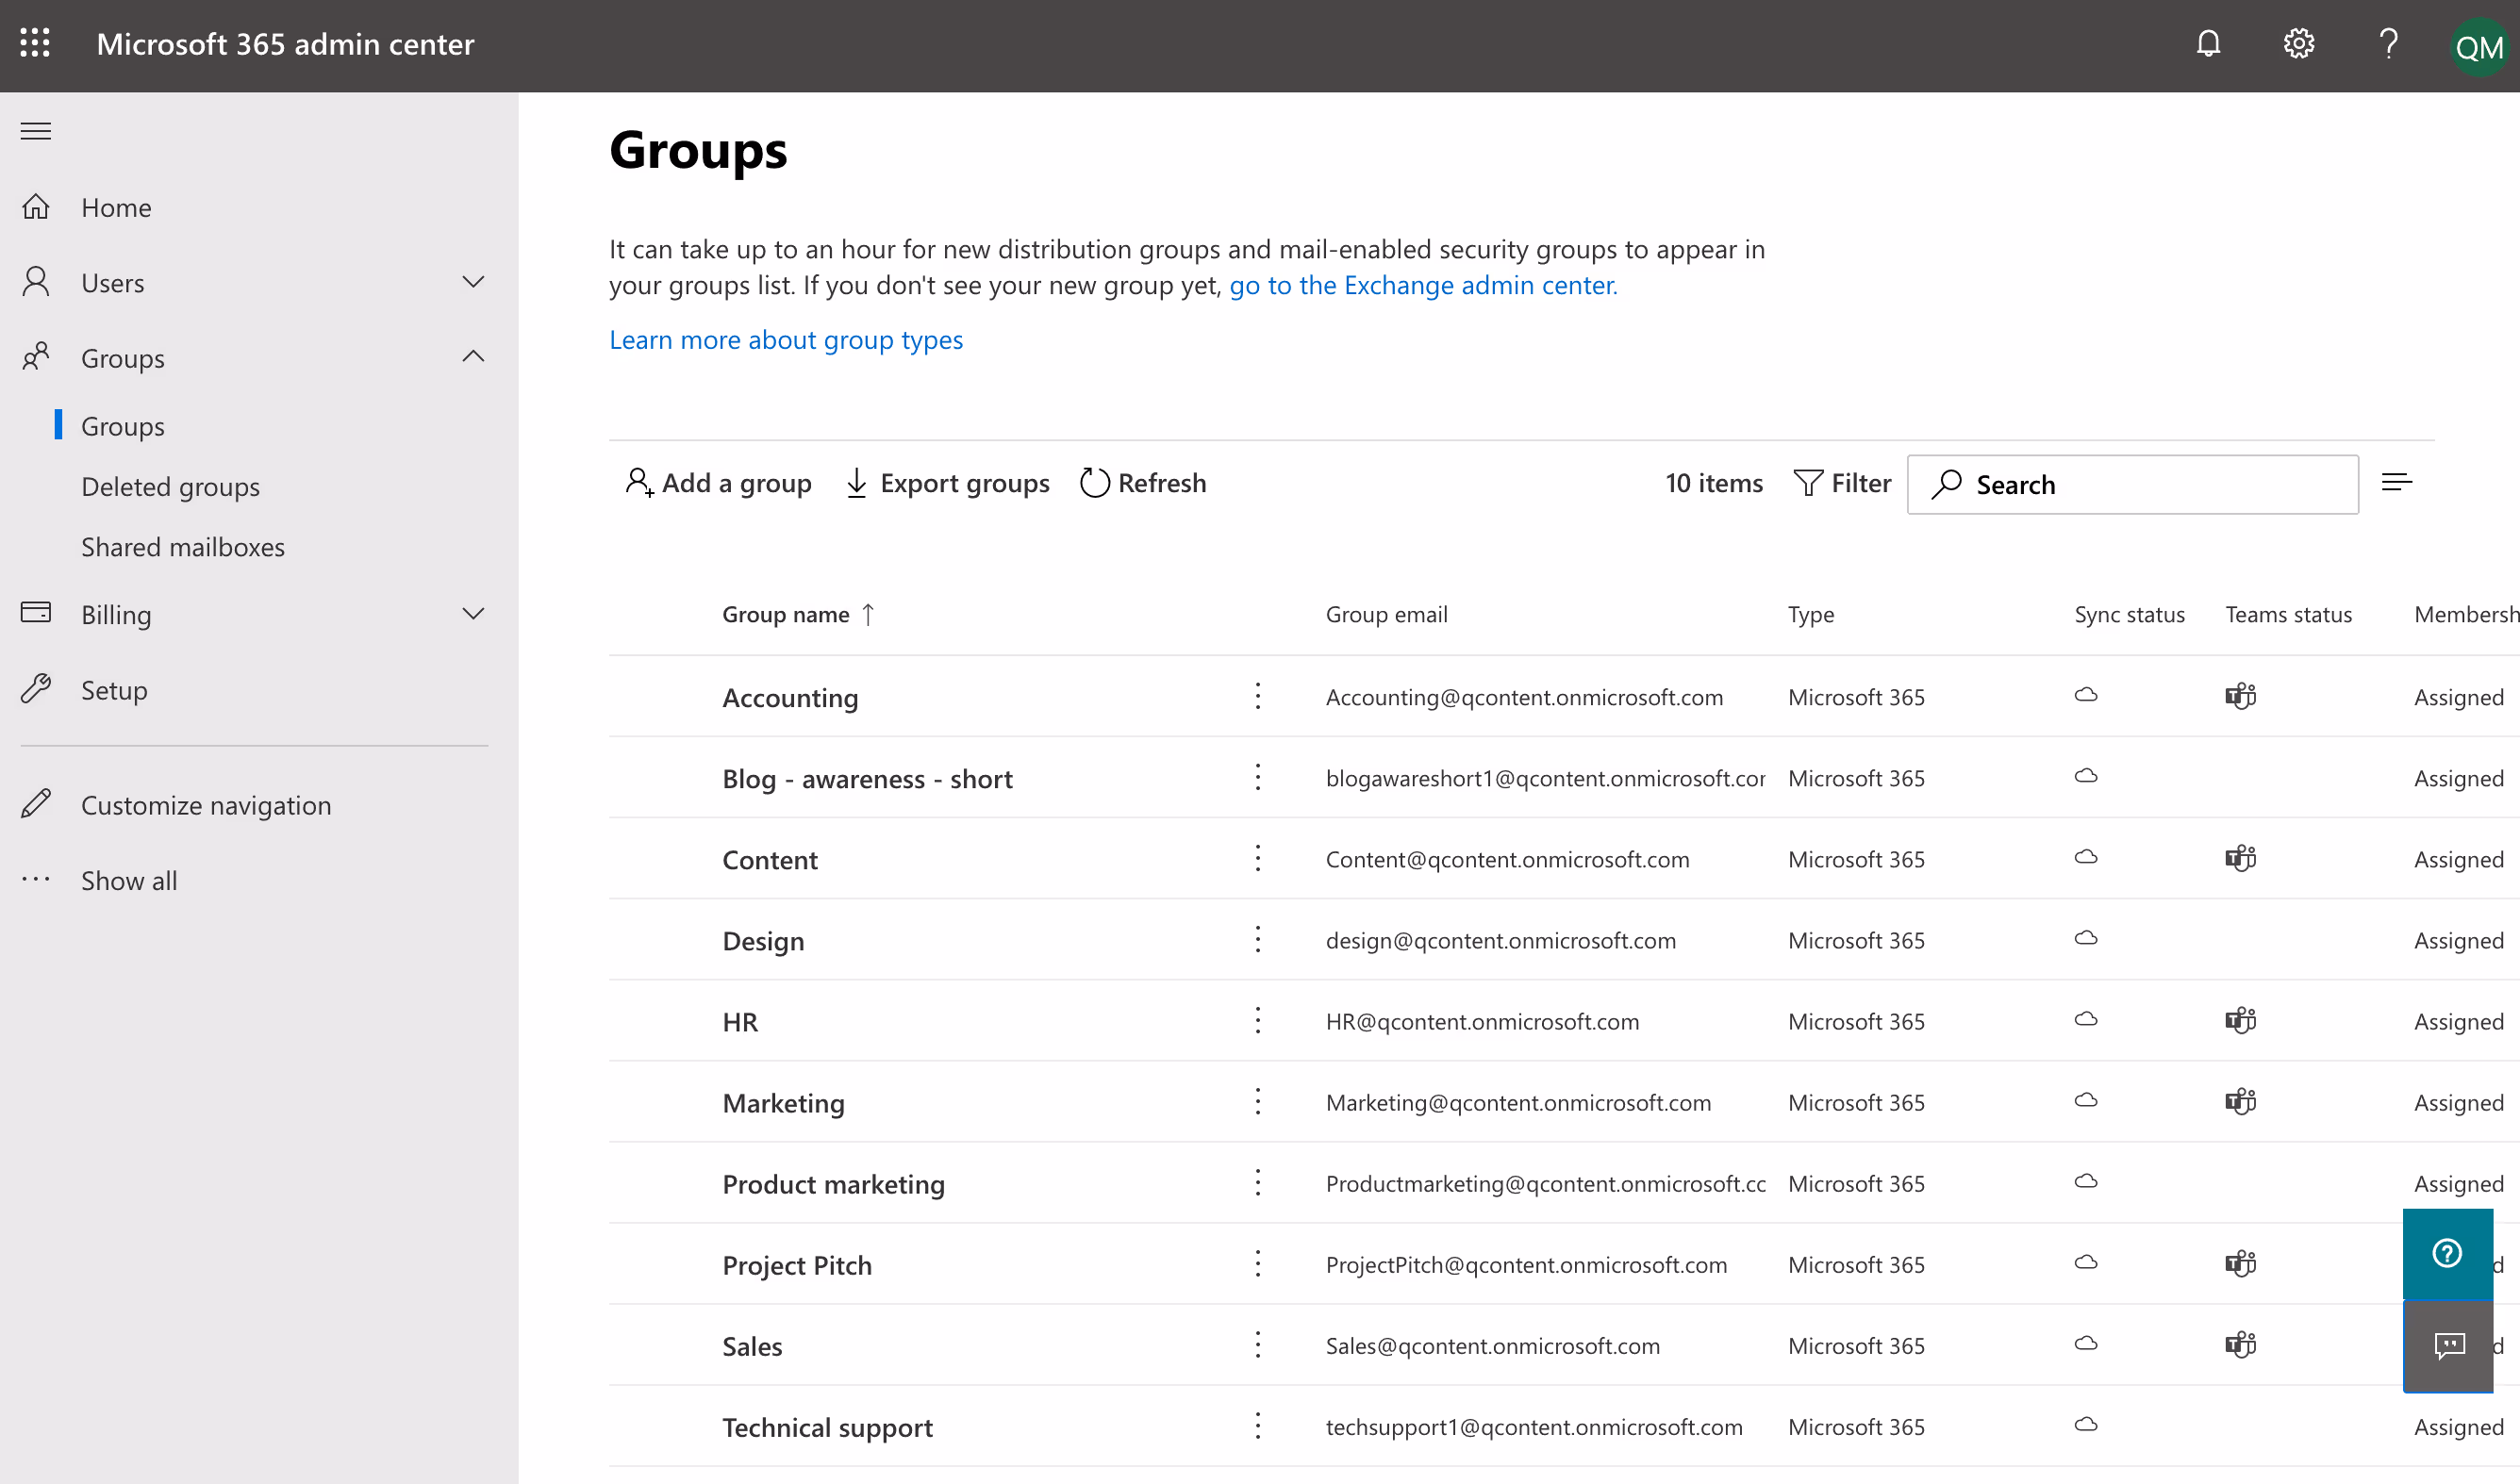Open the teal floating help widget
The height and width of the screenshot is (1484, 2520).
point(2447,1253)
